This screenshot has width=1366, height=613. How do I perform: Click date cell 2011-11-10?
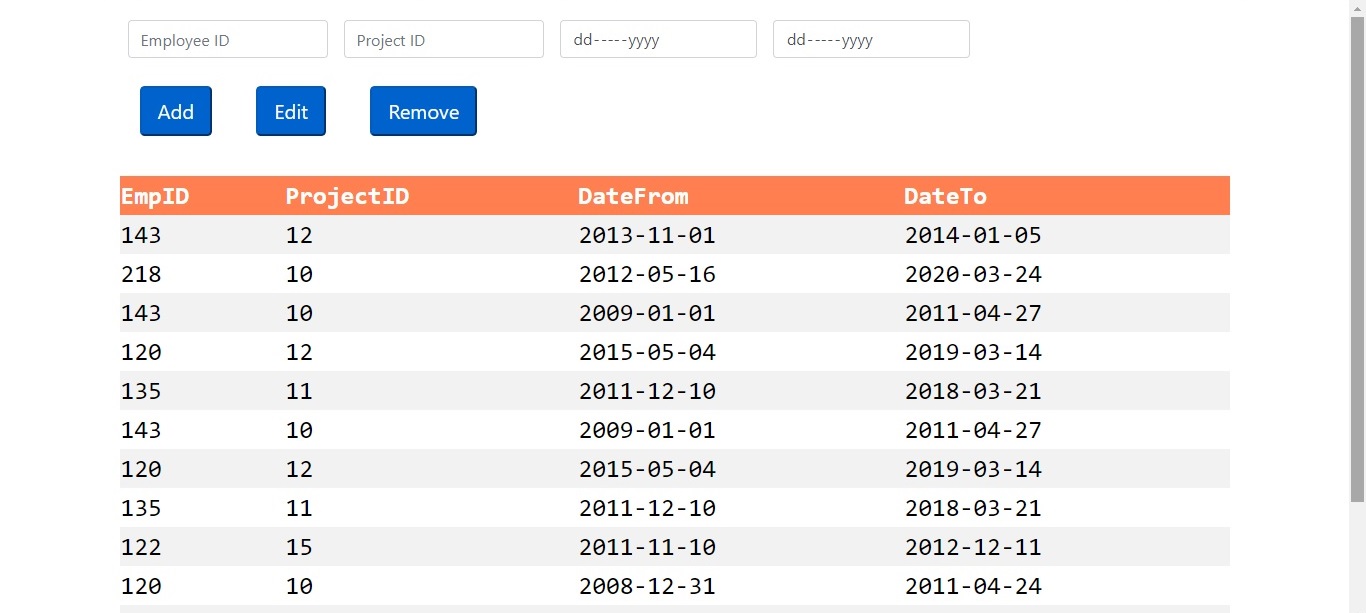coord(647,547)
